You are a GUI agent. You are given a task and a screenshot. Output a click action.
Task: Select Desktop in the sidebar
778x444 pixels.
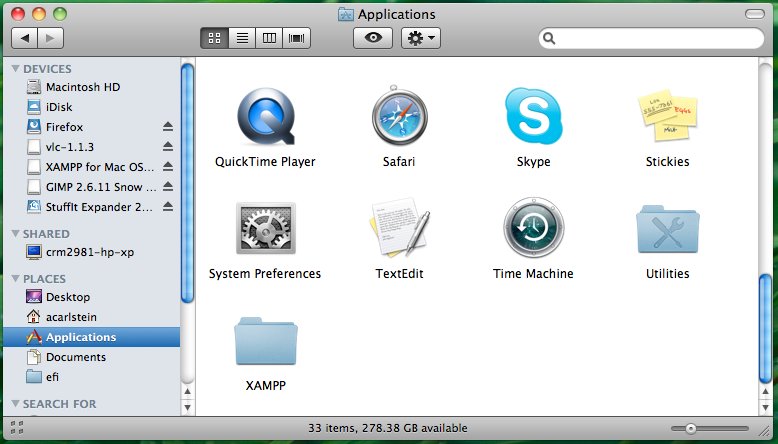(x=67, y=297)
